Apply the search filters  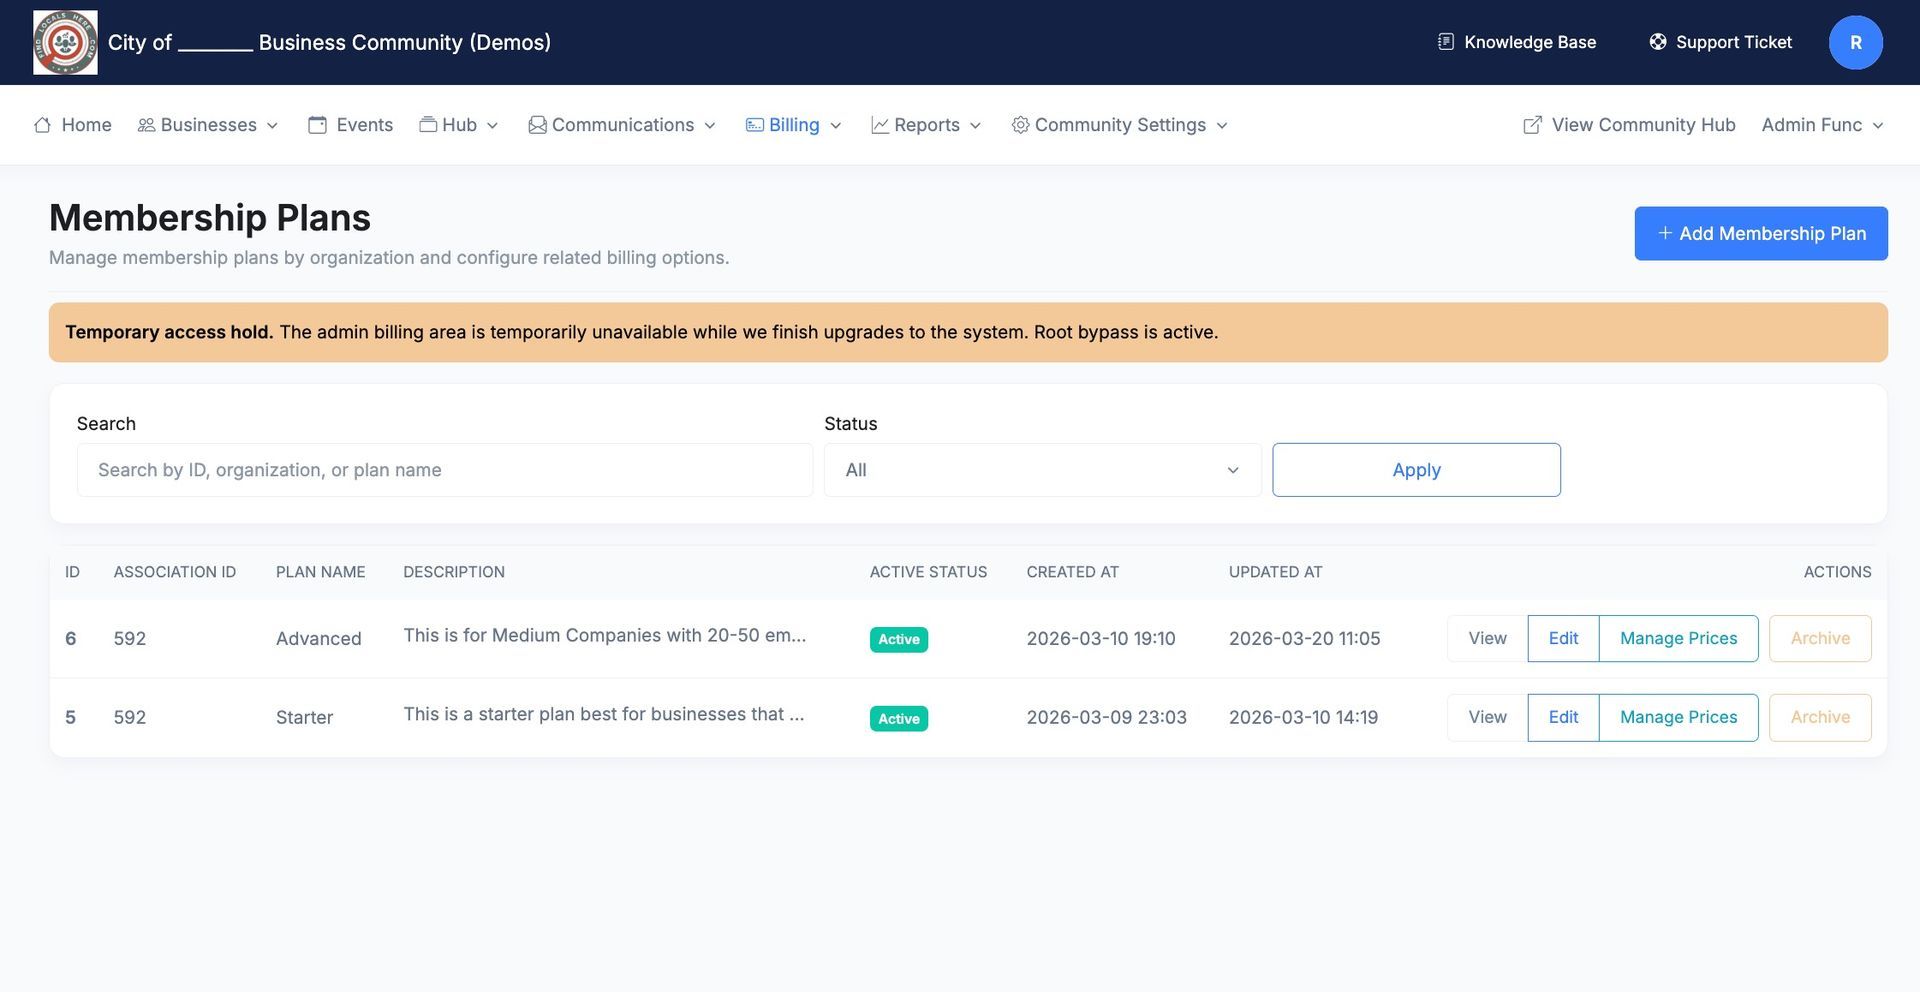click(x=1416, y=470)
